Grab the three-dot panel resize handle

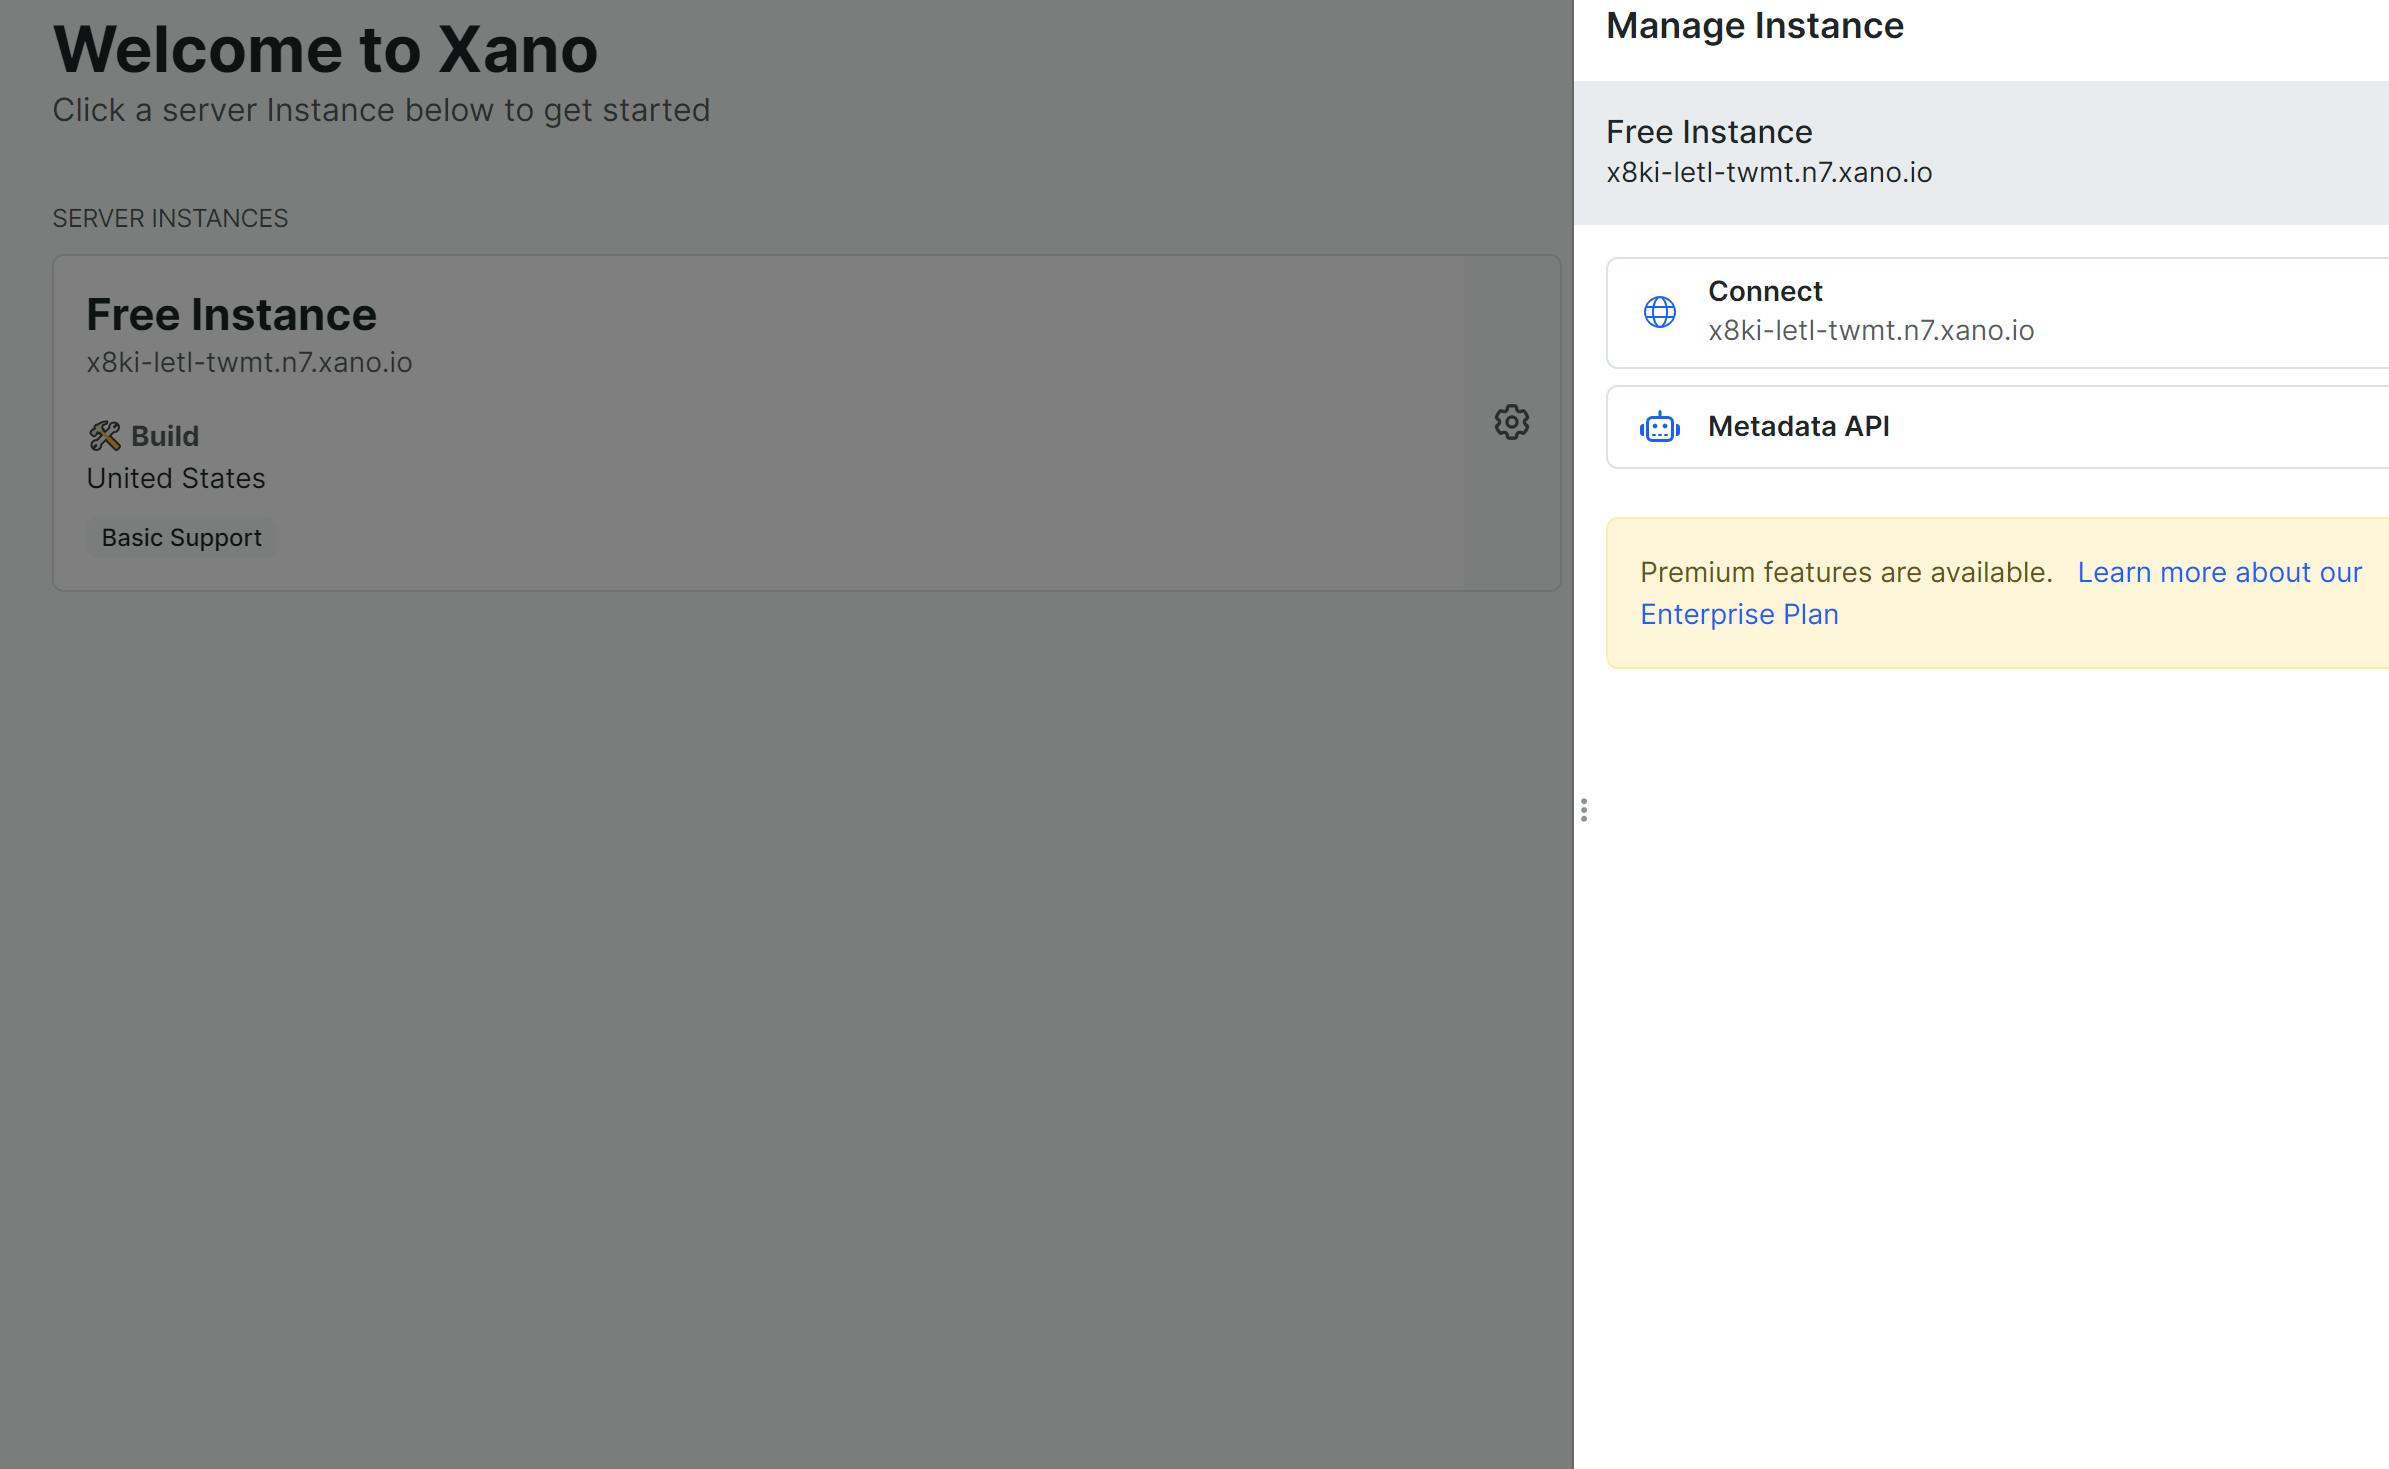[1583, 810]
